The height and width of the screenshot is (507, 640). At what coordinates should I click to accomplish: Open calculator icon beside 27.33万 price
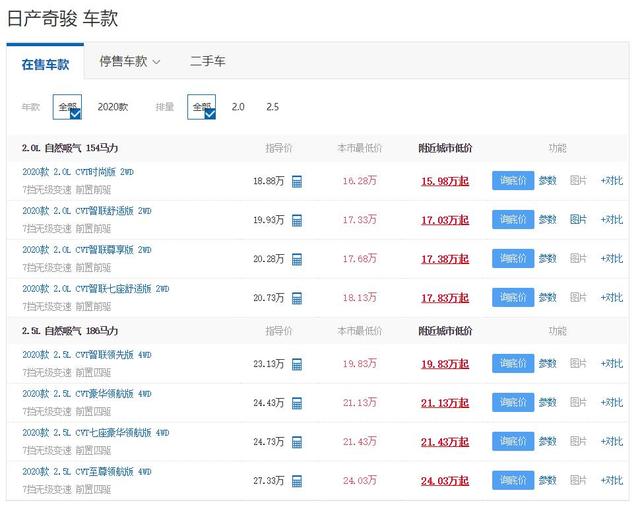[297, 481]
